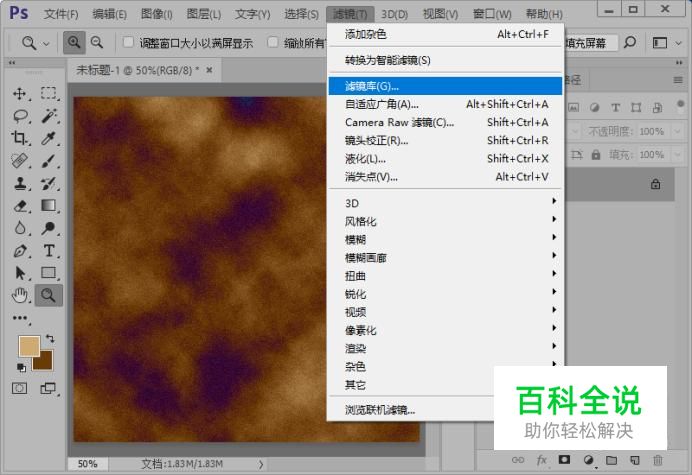This screenshot has width=692, height=475.
Task: Choose 滤镜库(G)... from the filter menu
Action: point(445,86)
